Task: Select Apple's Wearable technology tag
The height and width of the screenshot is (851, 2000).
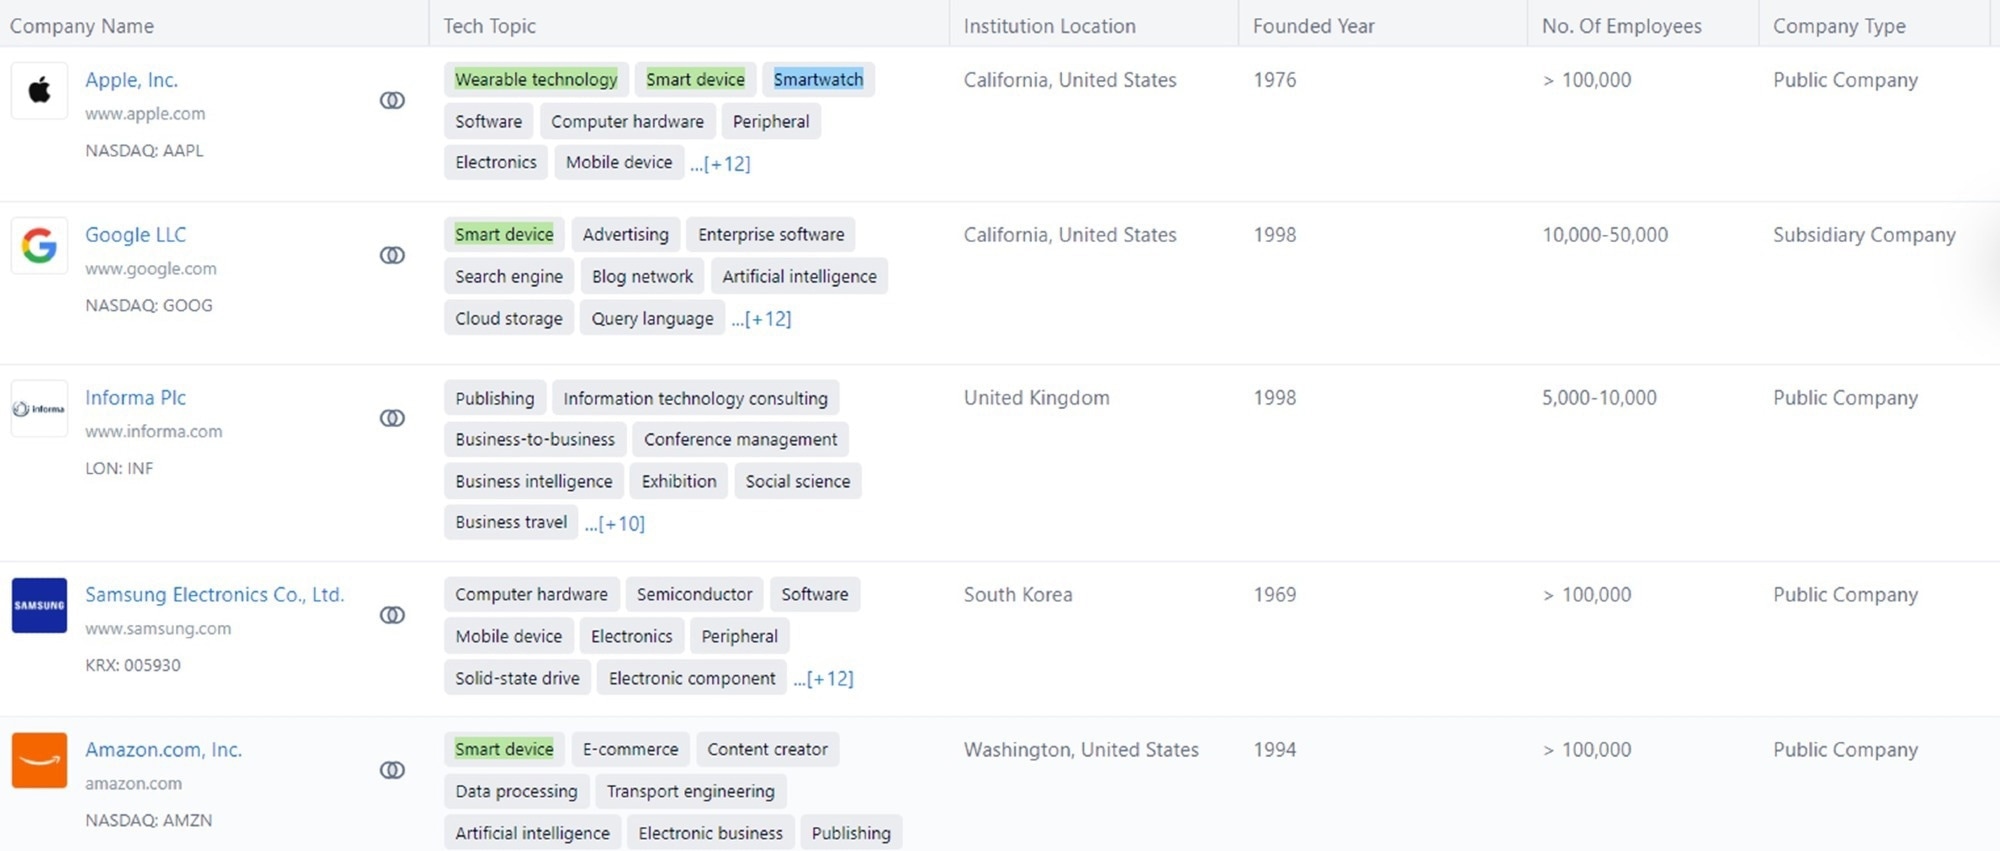Action: [x=536, y=80]
